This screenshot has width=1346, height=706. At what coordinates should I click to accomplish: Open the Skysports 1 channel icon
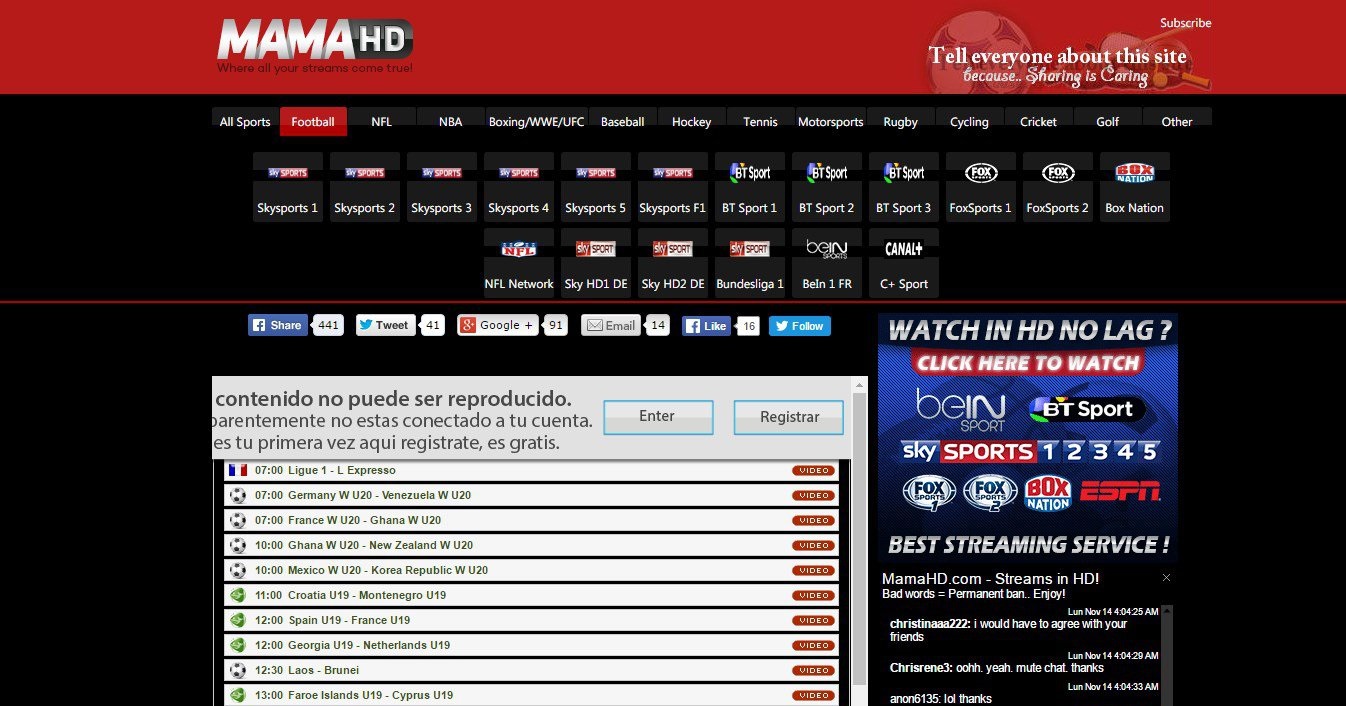pyautogui.click(x=287, y=187)
